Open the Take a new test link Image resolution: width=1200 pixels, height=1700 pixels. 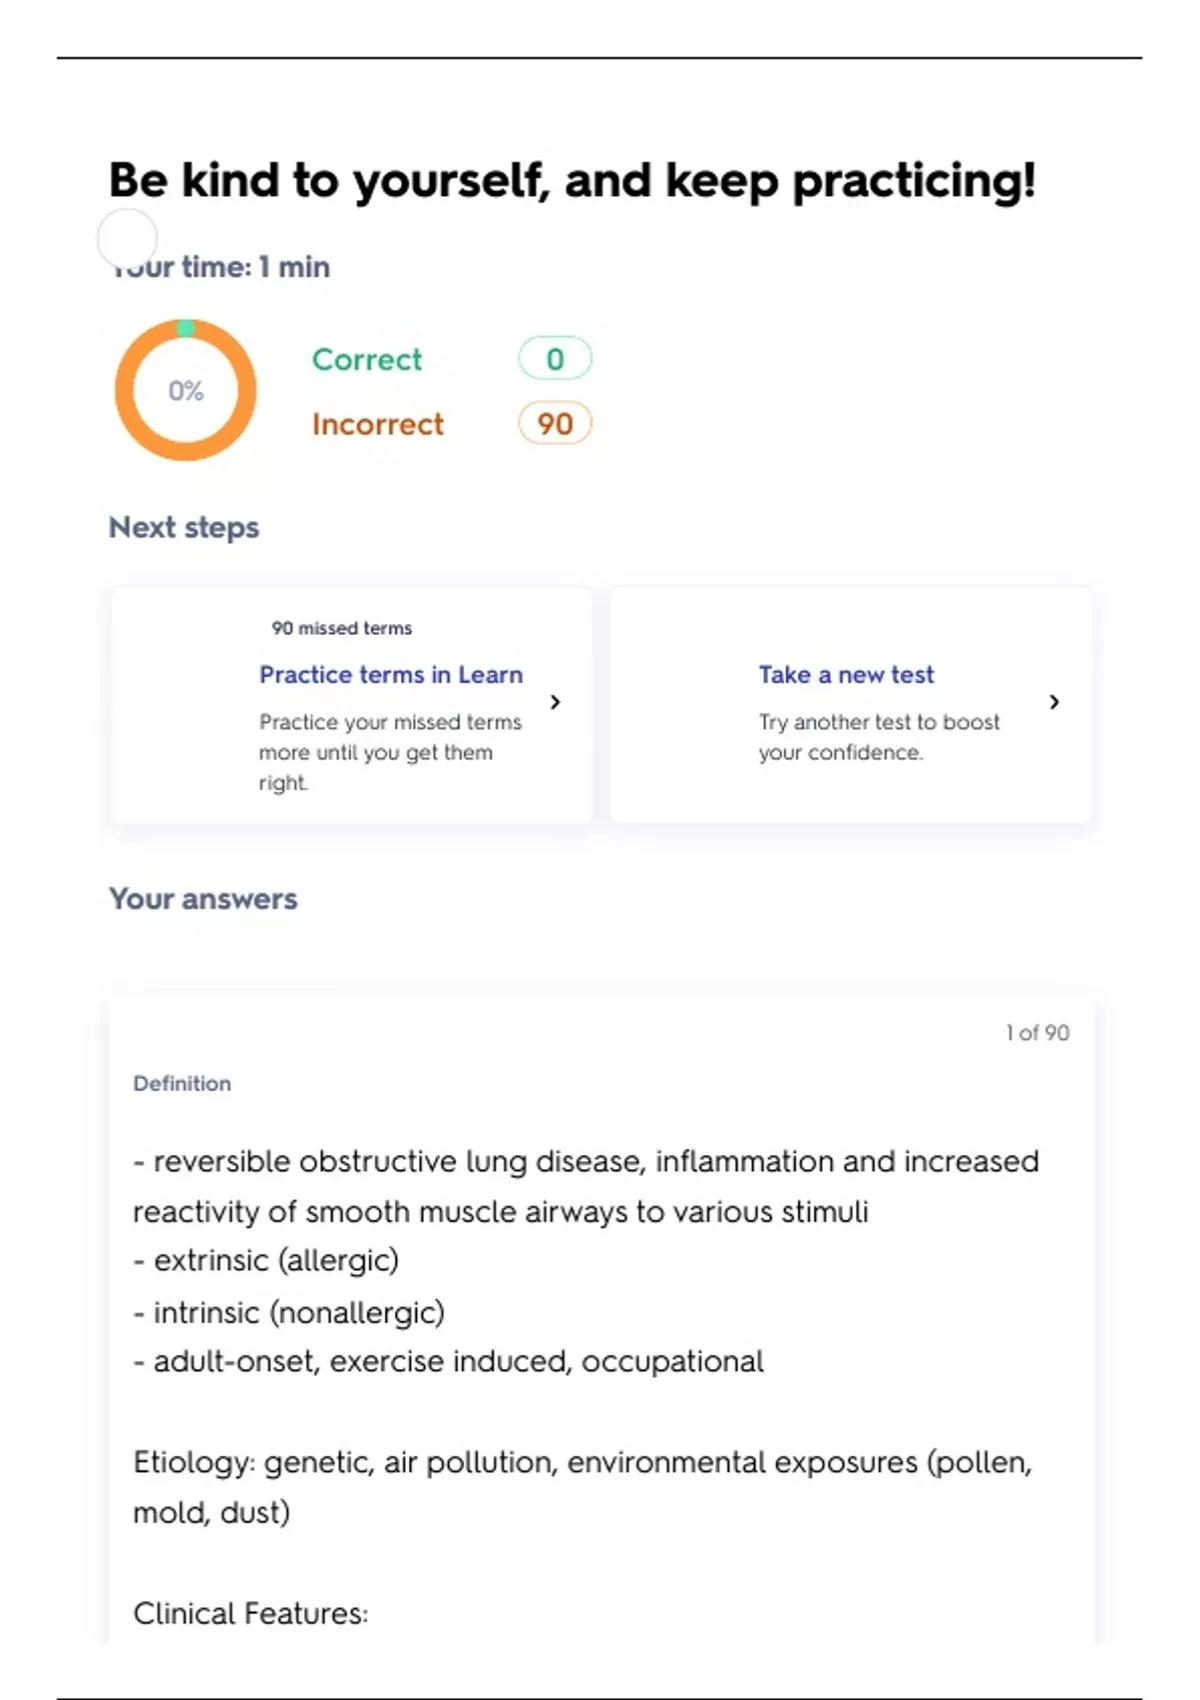[846, 675]
